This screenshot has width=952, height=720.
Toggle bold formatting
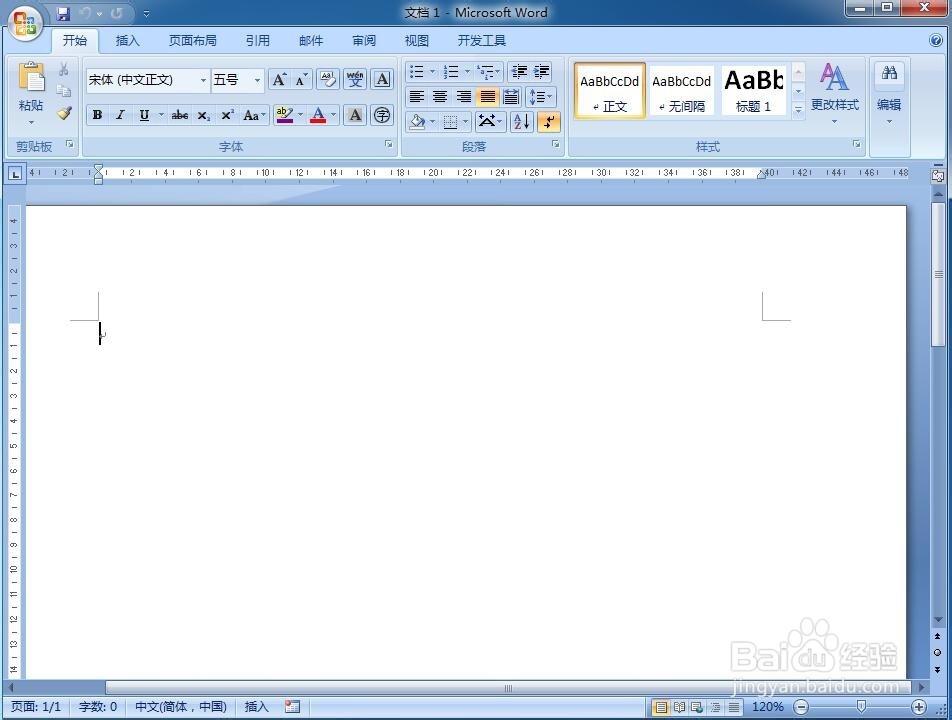pos(97,115)
